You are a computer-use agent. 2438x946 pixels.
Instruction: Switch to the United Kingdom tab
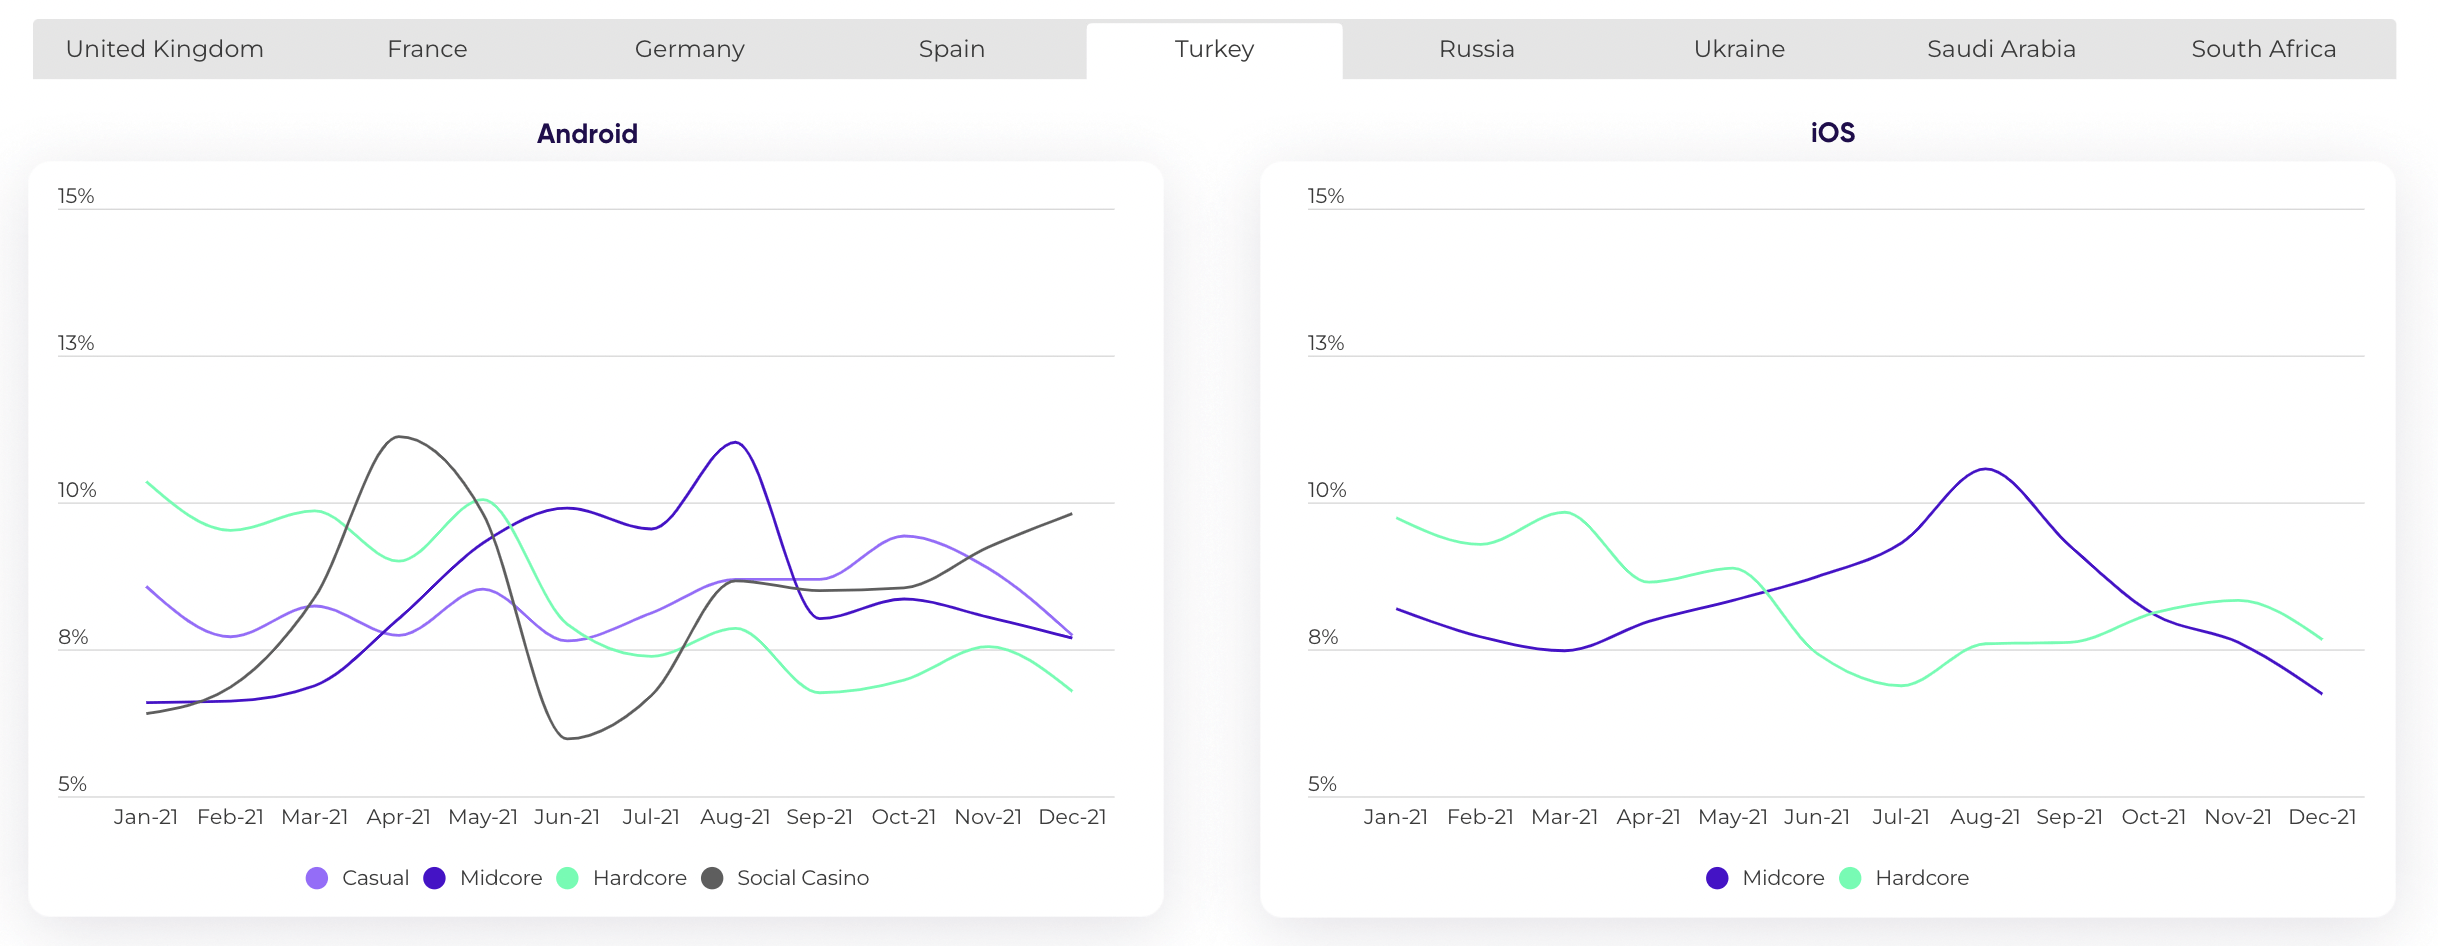(x=165, y=49)
